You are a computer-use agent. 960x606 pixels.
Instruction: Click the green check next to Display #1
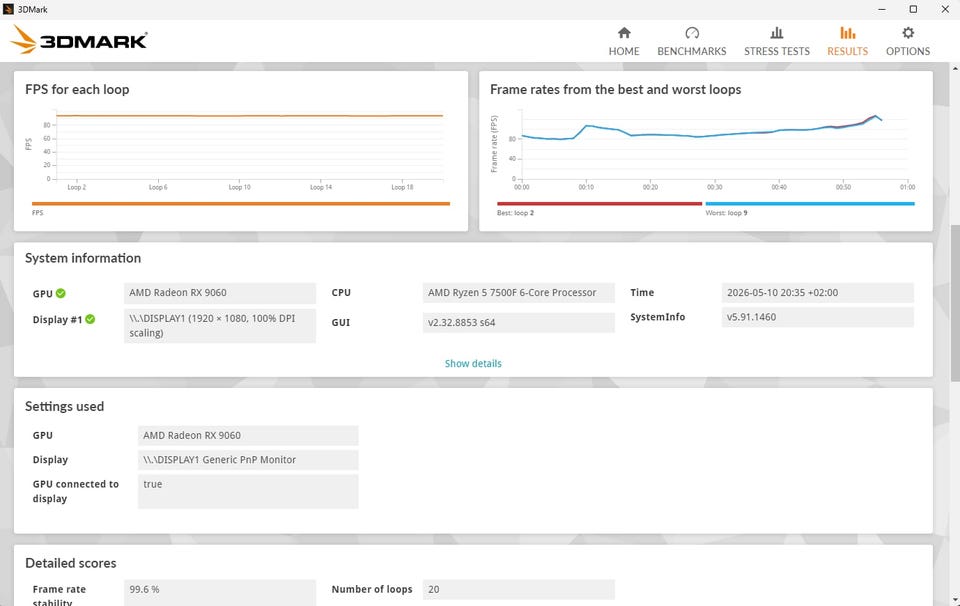90,319
